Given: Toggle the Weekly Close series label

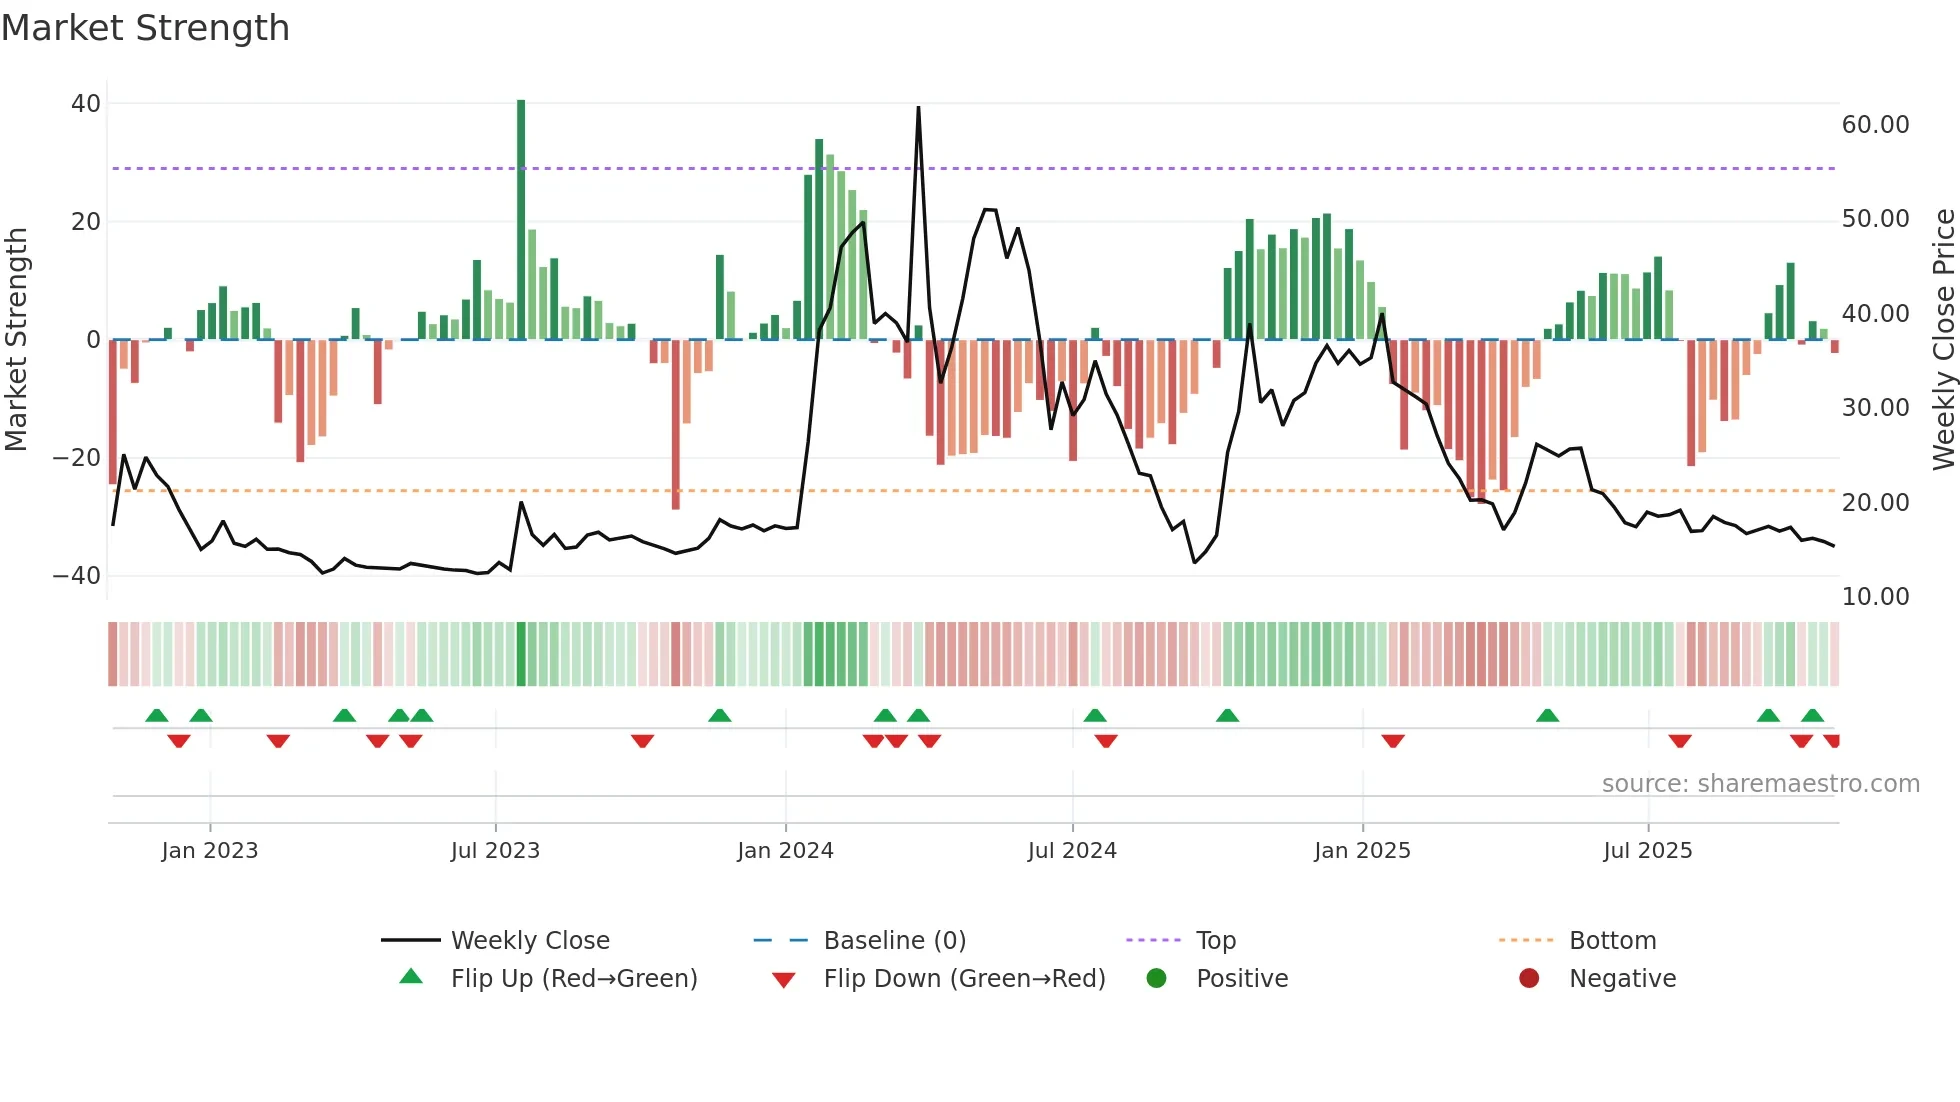Looking at the screenshot, I should coord(530,940).
